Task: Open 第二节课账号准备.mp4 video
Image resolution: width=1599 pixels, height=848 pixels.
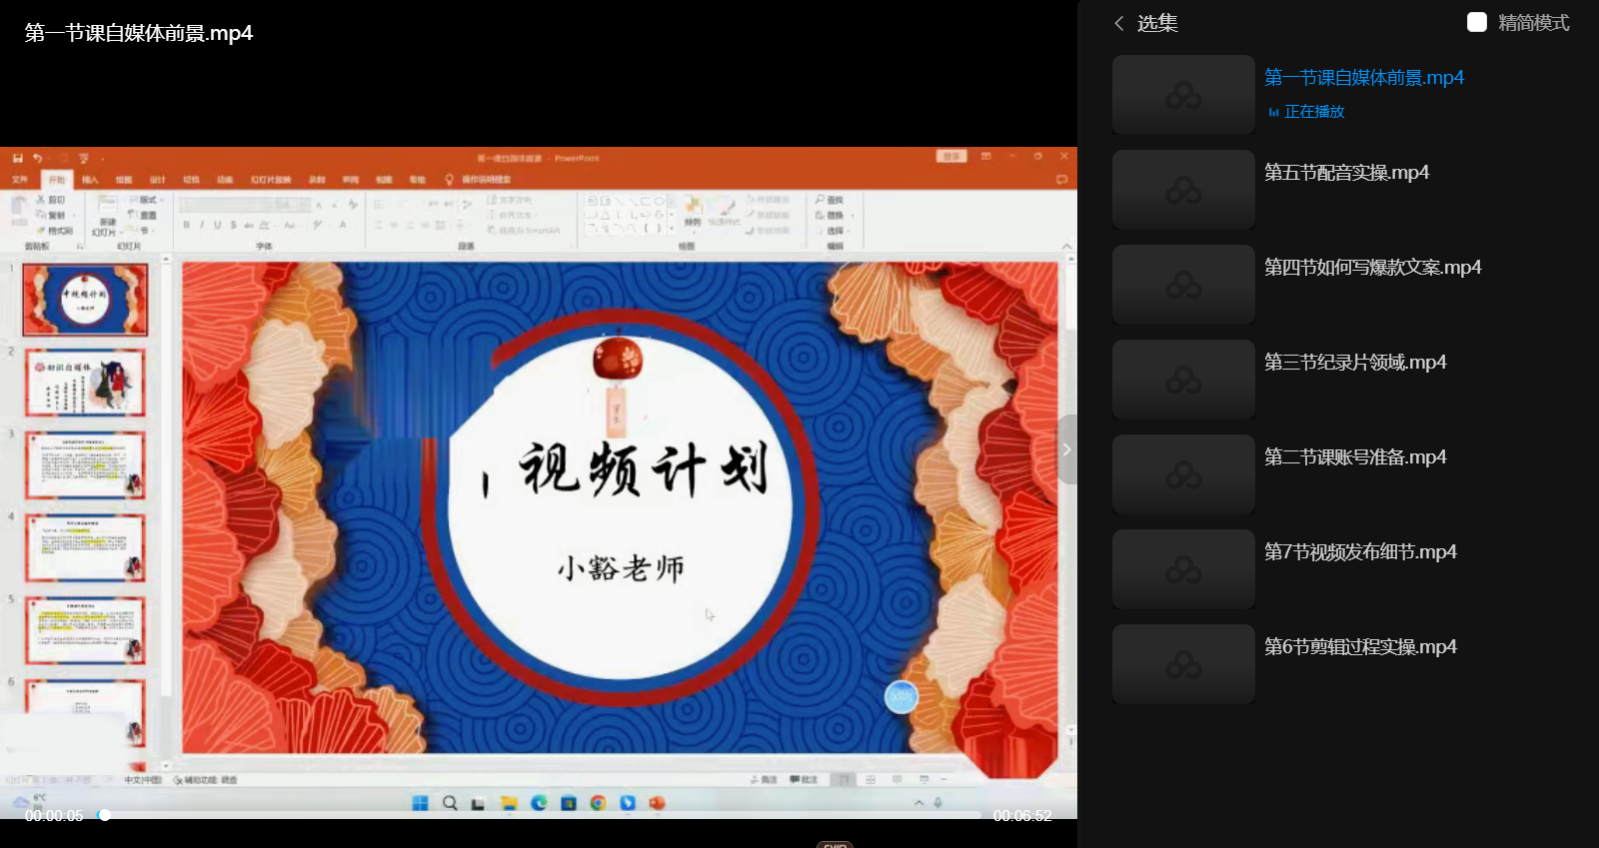Action: pyautogui.click(x=1355, y=458)
